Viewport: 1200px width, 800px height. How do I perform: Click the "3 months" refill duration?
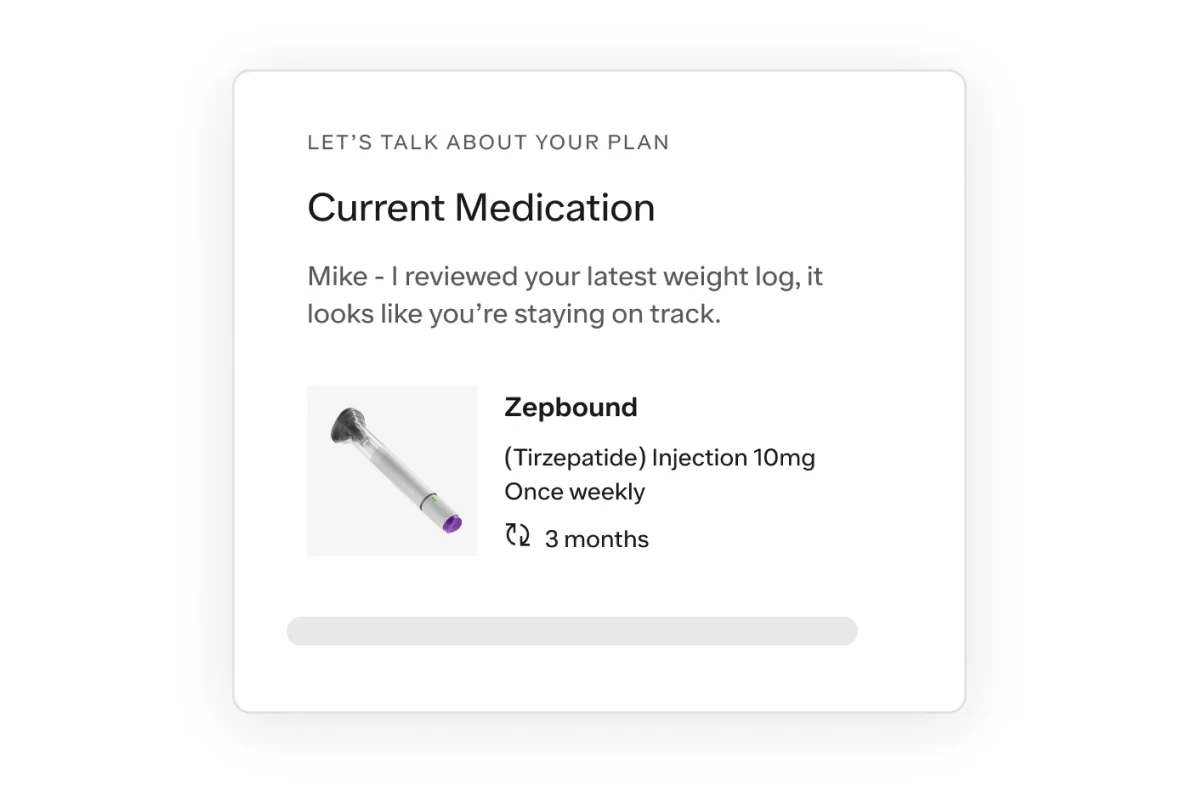(596, 539)
